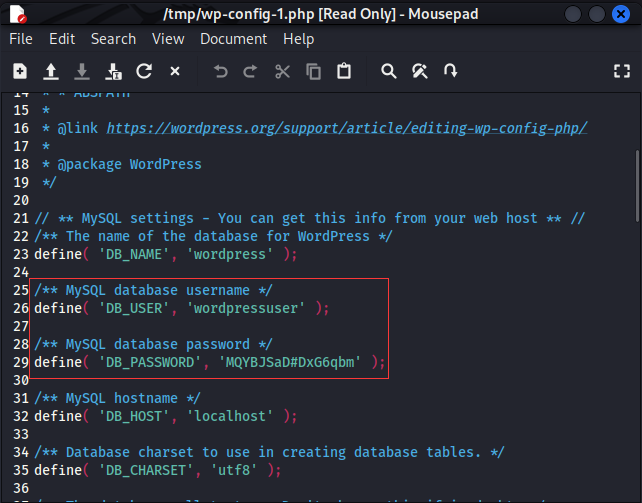Click line number 24 in the gutter
This screenshot has height=503, width=642.
pyautogui.click(x=21, y=272)
